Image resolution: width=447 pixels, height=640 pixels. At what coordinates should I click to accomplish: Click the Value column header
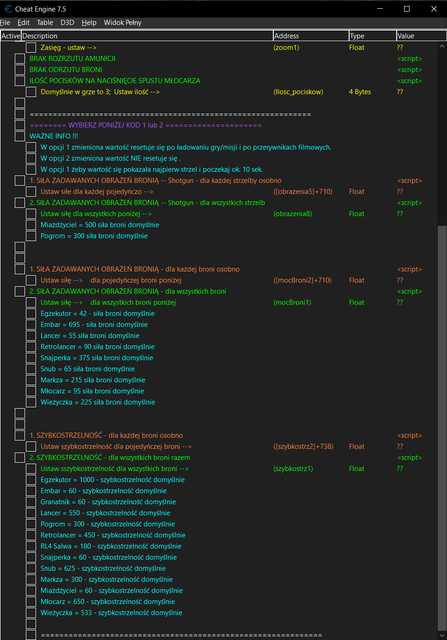pyautogui.click(x=421, y=36)
